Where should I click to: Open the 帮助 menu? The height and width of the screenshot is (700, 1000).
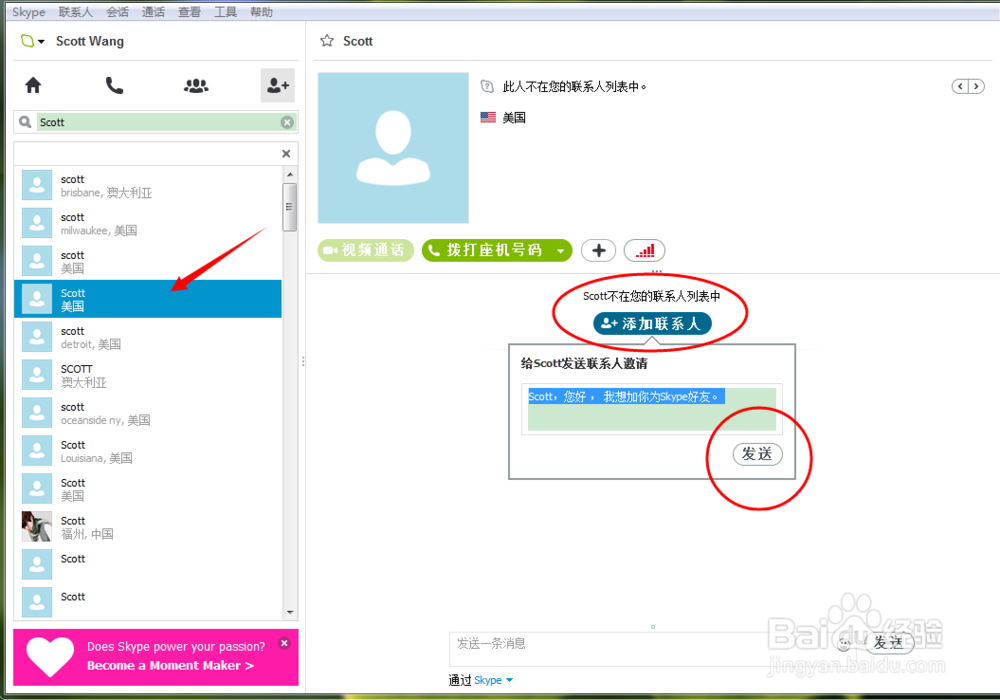pos(261,12)
